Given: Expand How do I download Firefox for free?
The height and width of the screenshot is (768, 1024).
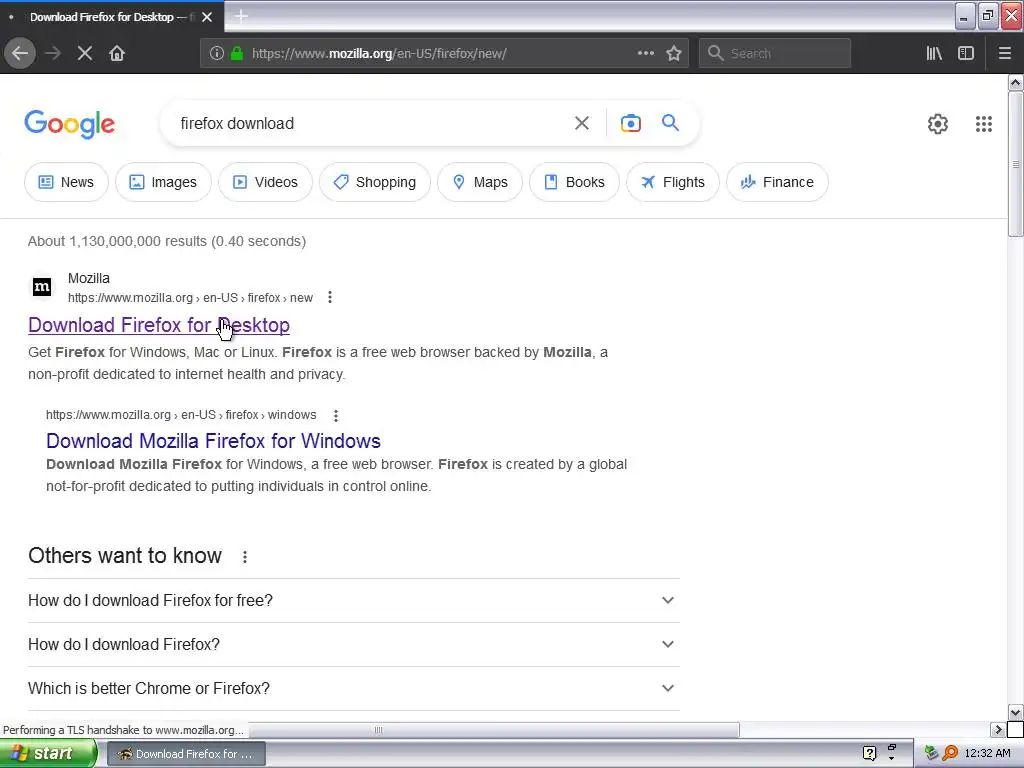Looking at the screenshot, I should click(353, 600).
